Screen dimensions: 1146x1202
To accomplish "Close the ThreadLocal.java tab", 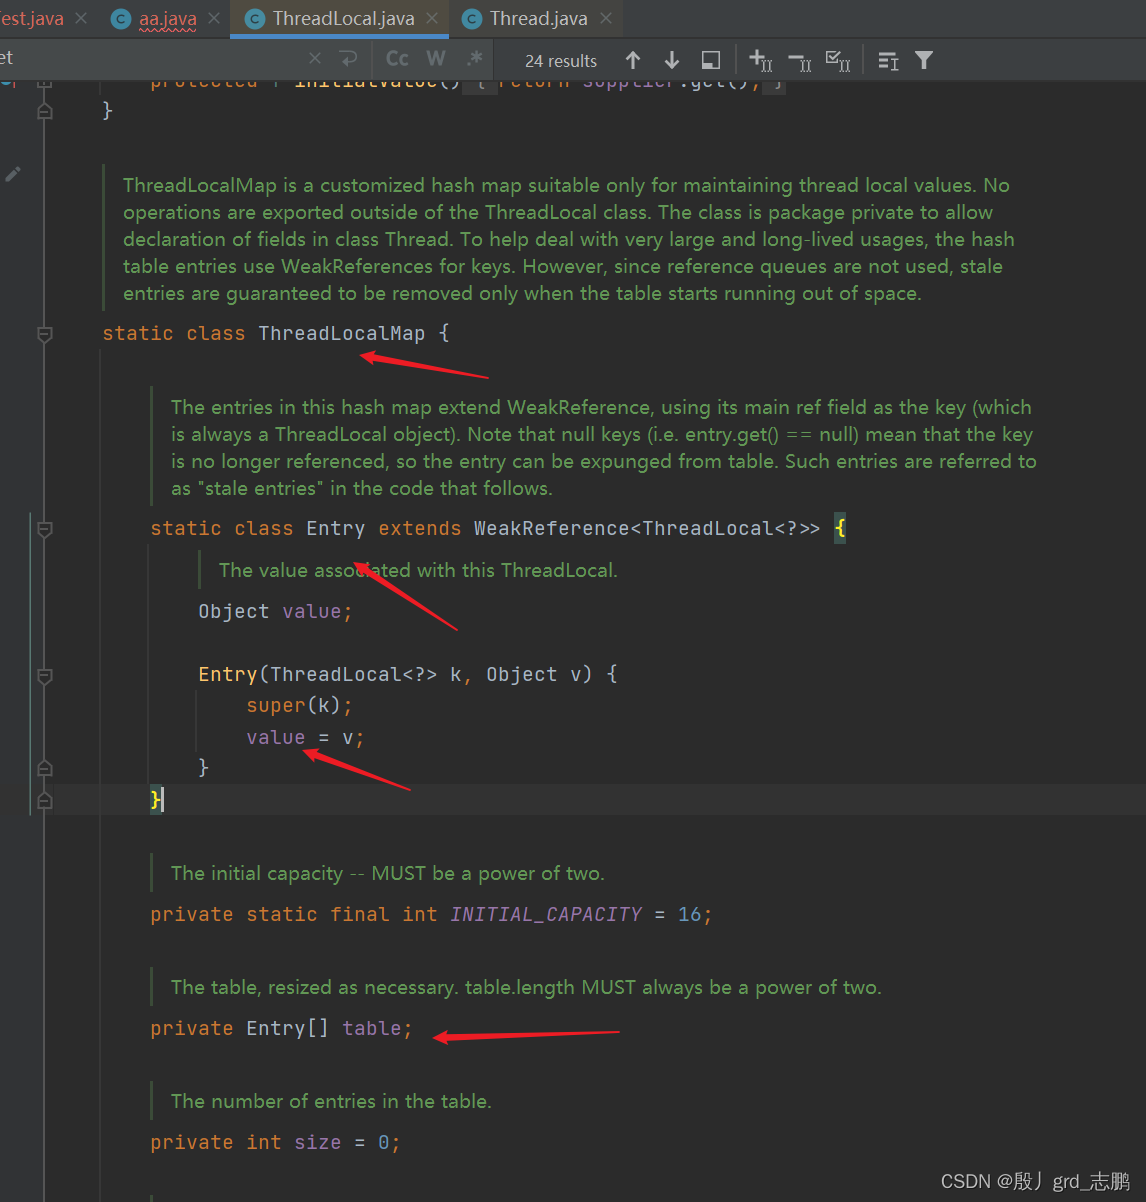I will click(x=432, y=19).
